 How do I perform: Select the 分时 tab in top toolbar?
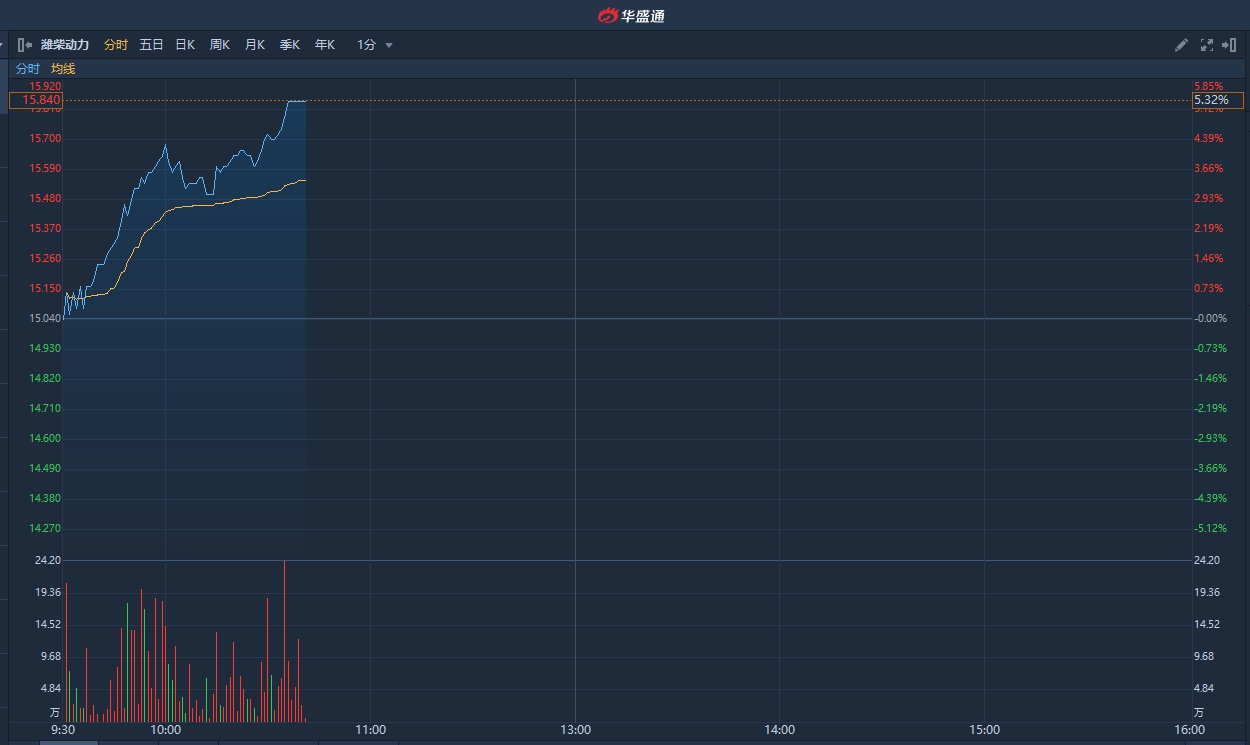point(116,45)
